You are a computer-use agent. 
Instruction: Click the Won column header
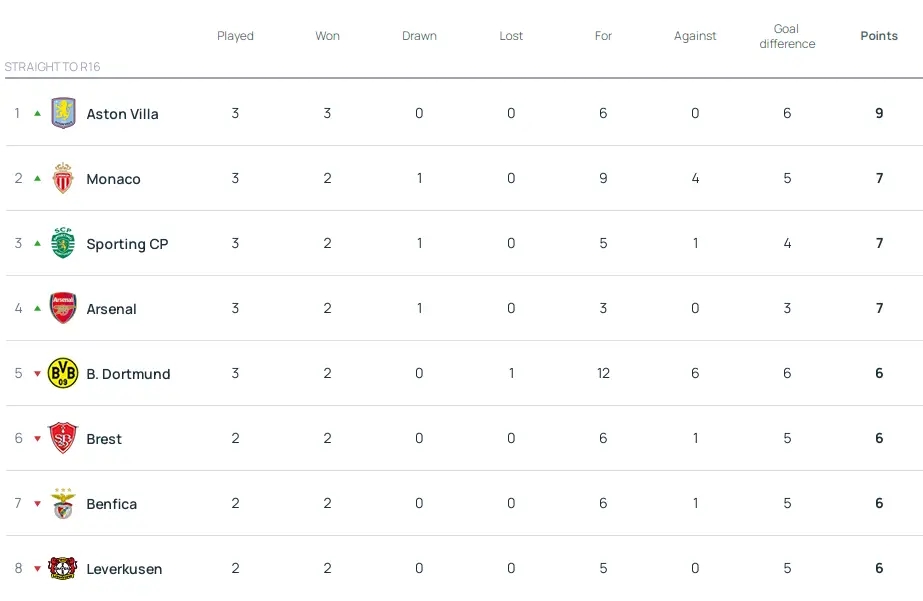point(327,36)
